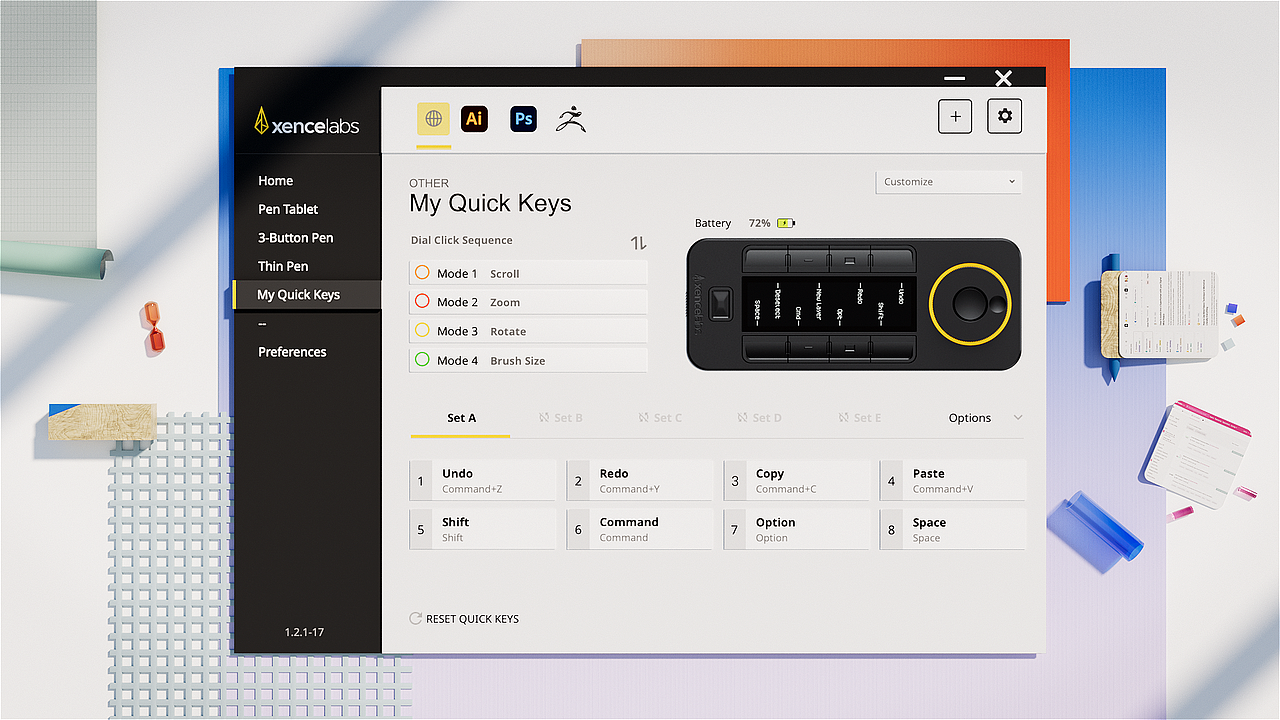Click the My Quick Keys heading
This screenshot has width=1280, height=720.
coord(490,204)
